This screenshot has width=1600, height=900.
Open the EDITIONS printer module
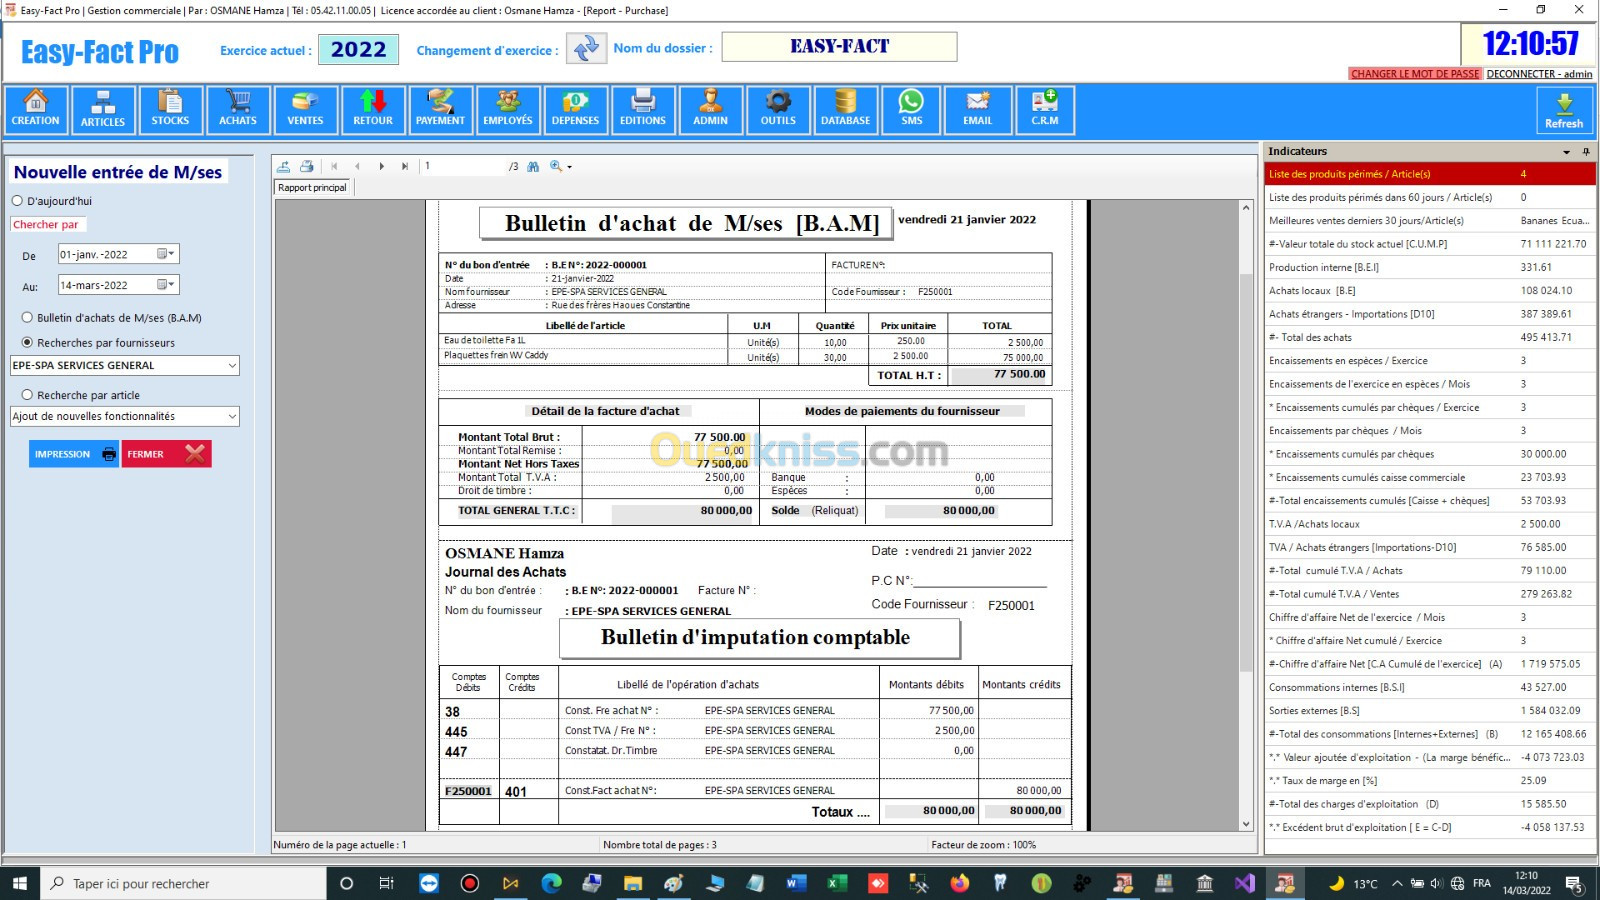[643, 110]
